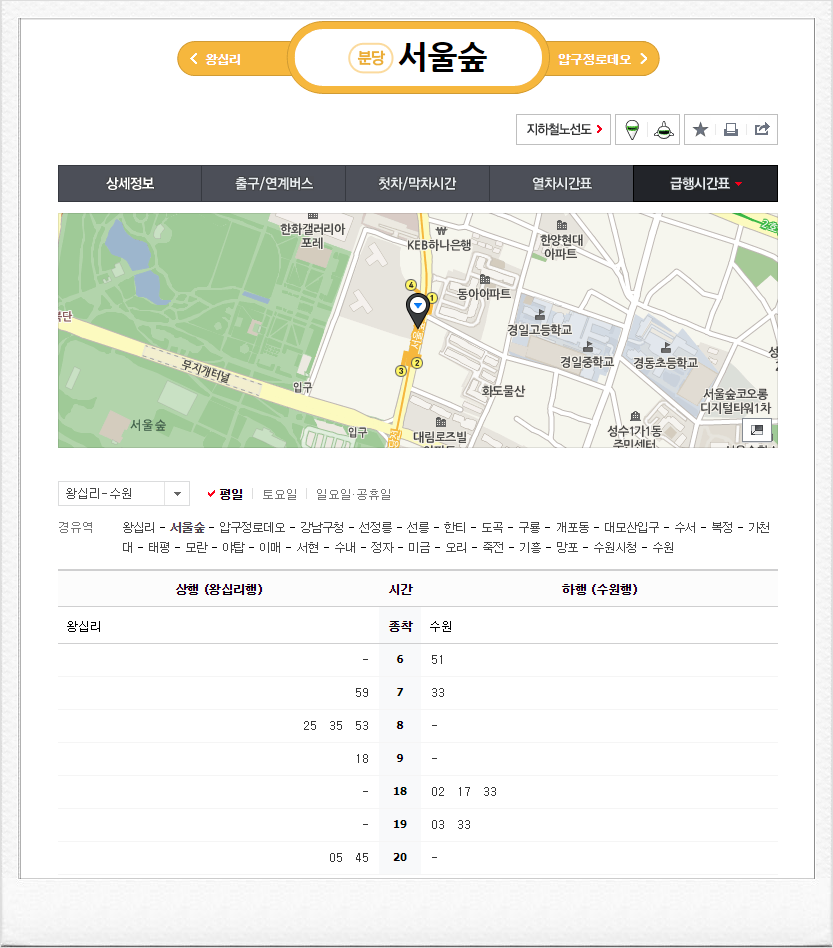Open the 급행시간표 dropdown tab
Image resolution: width=833 pixels, height=948 pixels.
tap(705, 183)
